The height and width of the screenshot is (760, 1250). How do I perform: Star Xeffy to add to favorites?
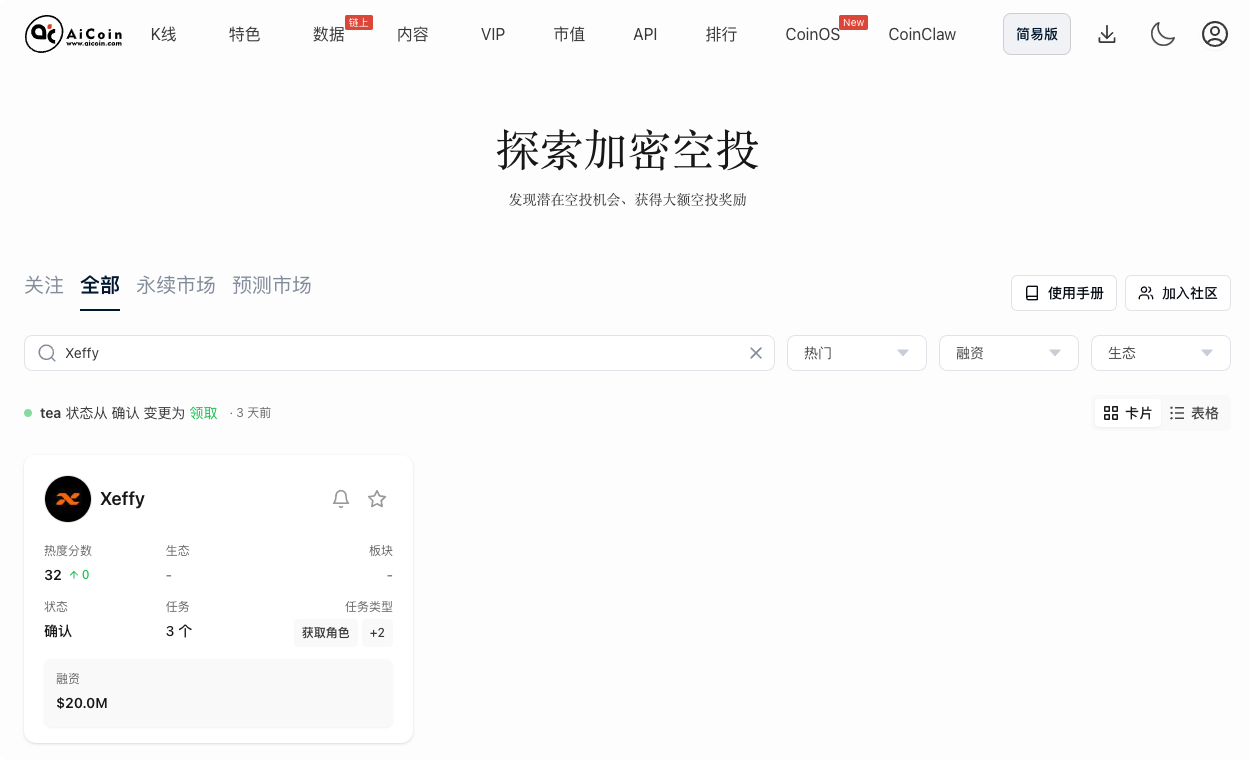click(377, 498)
